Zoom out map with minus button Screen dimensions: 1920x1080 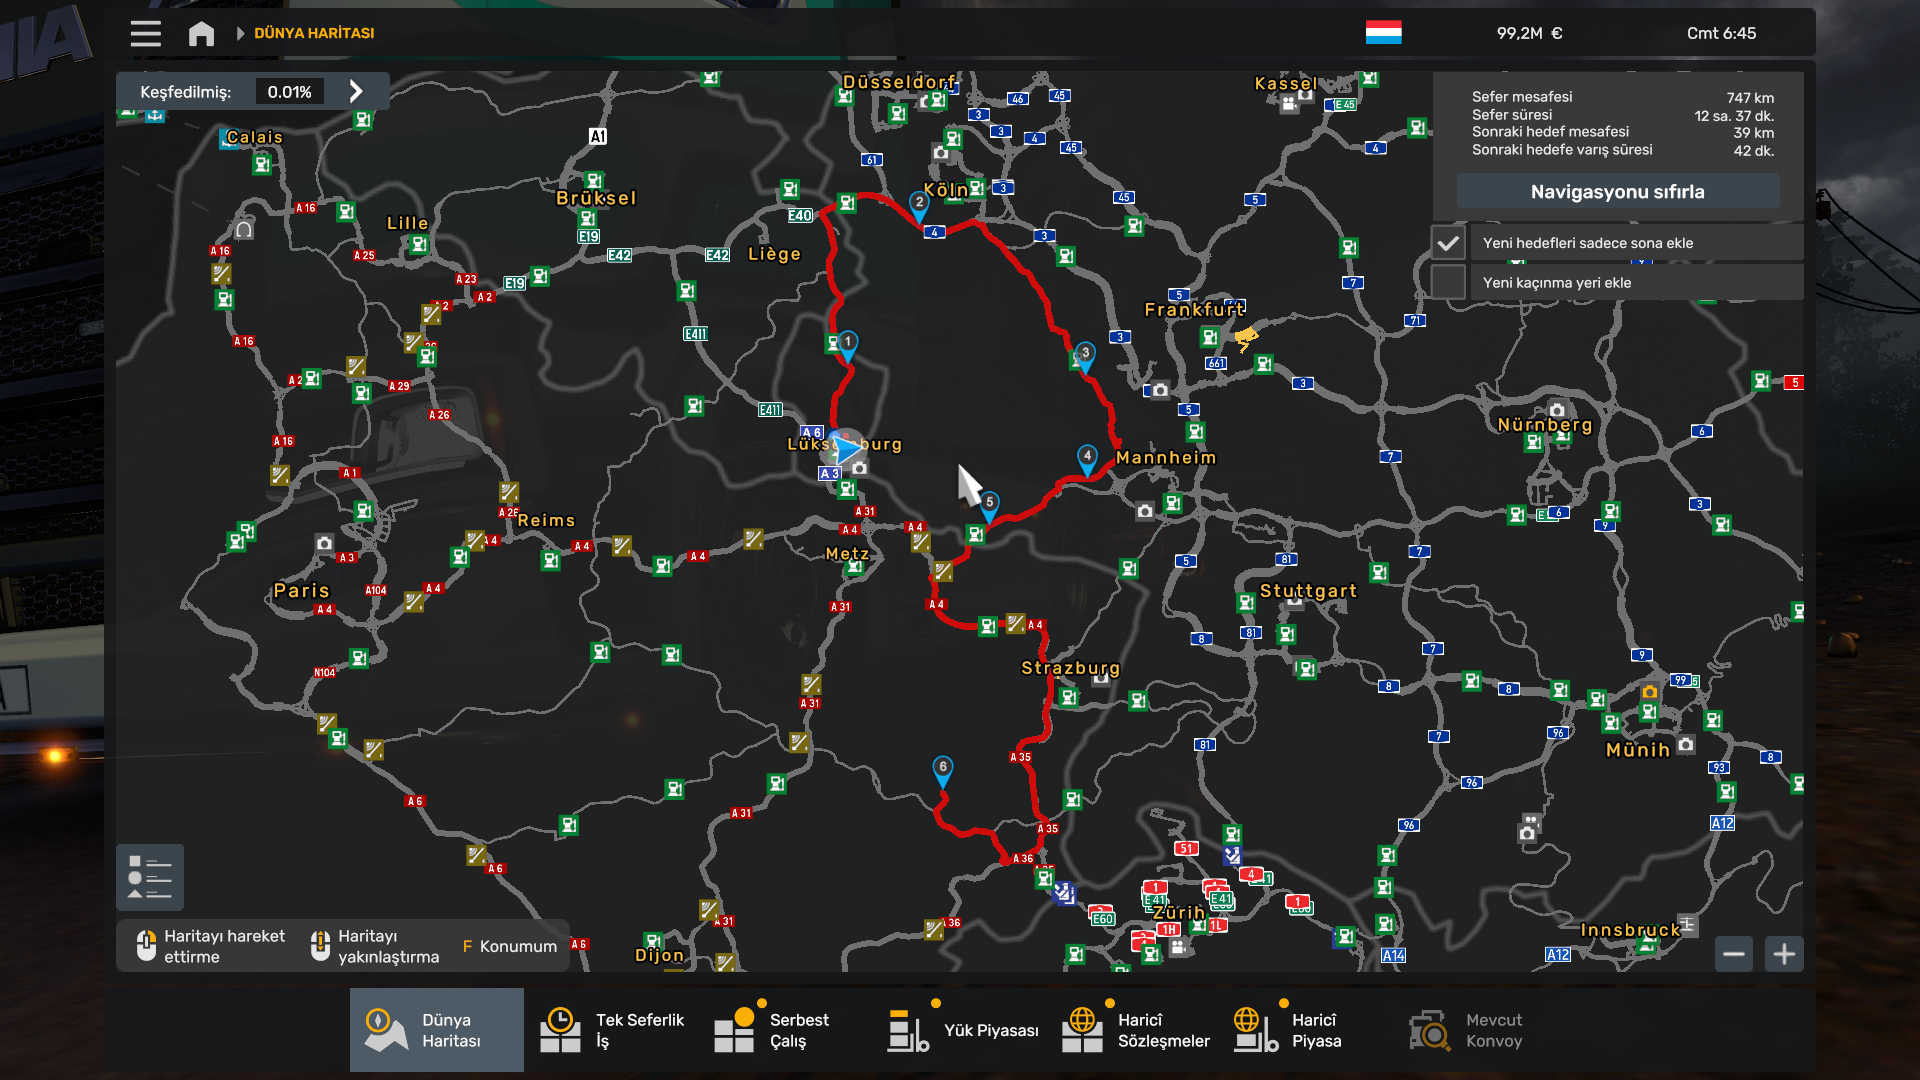pyautogui.click(x=1734, y=954)
